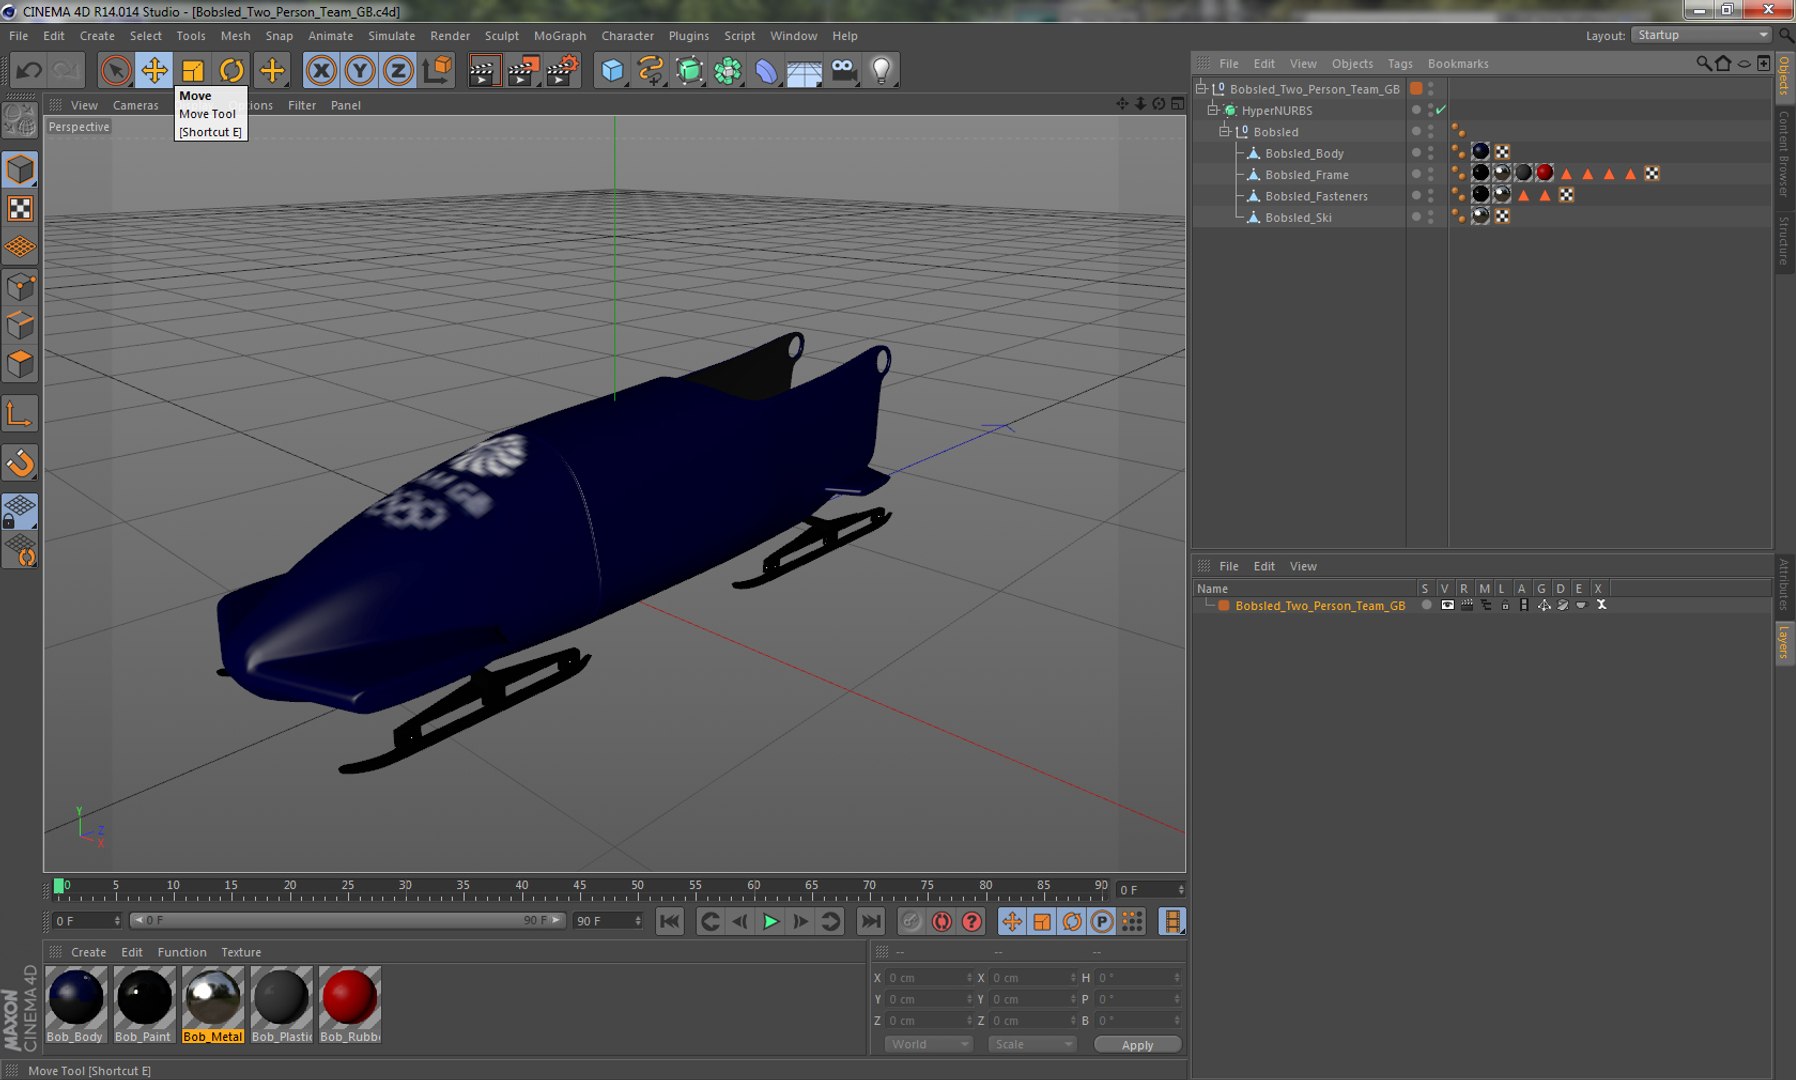This screenshot has height=1080, width=1796.
Task: Select the Scale tool in toolbar
Action: pyautogui.click(x=193, y=70)
